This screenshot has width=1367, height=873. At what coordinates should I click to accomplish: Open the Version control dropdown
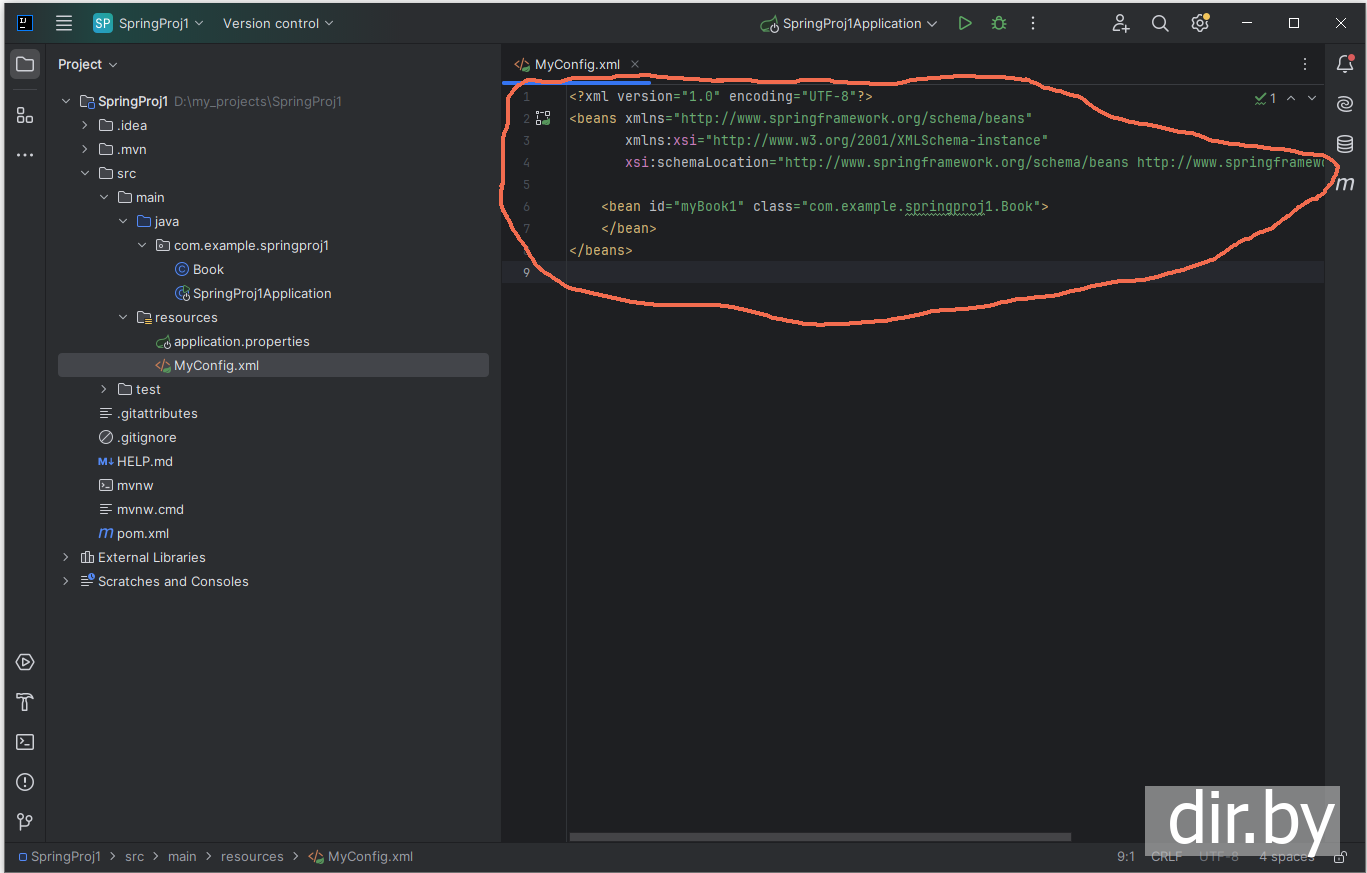[x=278, y=23]
